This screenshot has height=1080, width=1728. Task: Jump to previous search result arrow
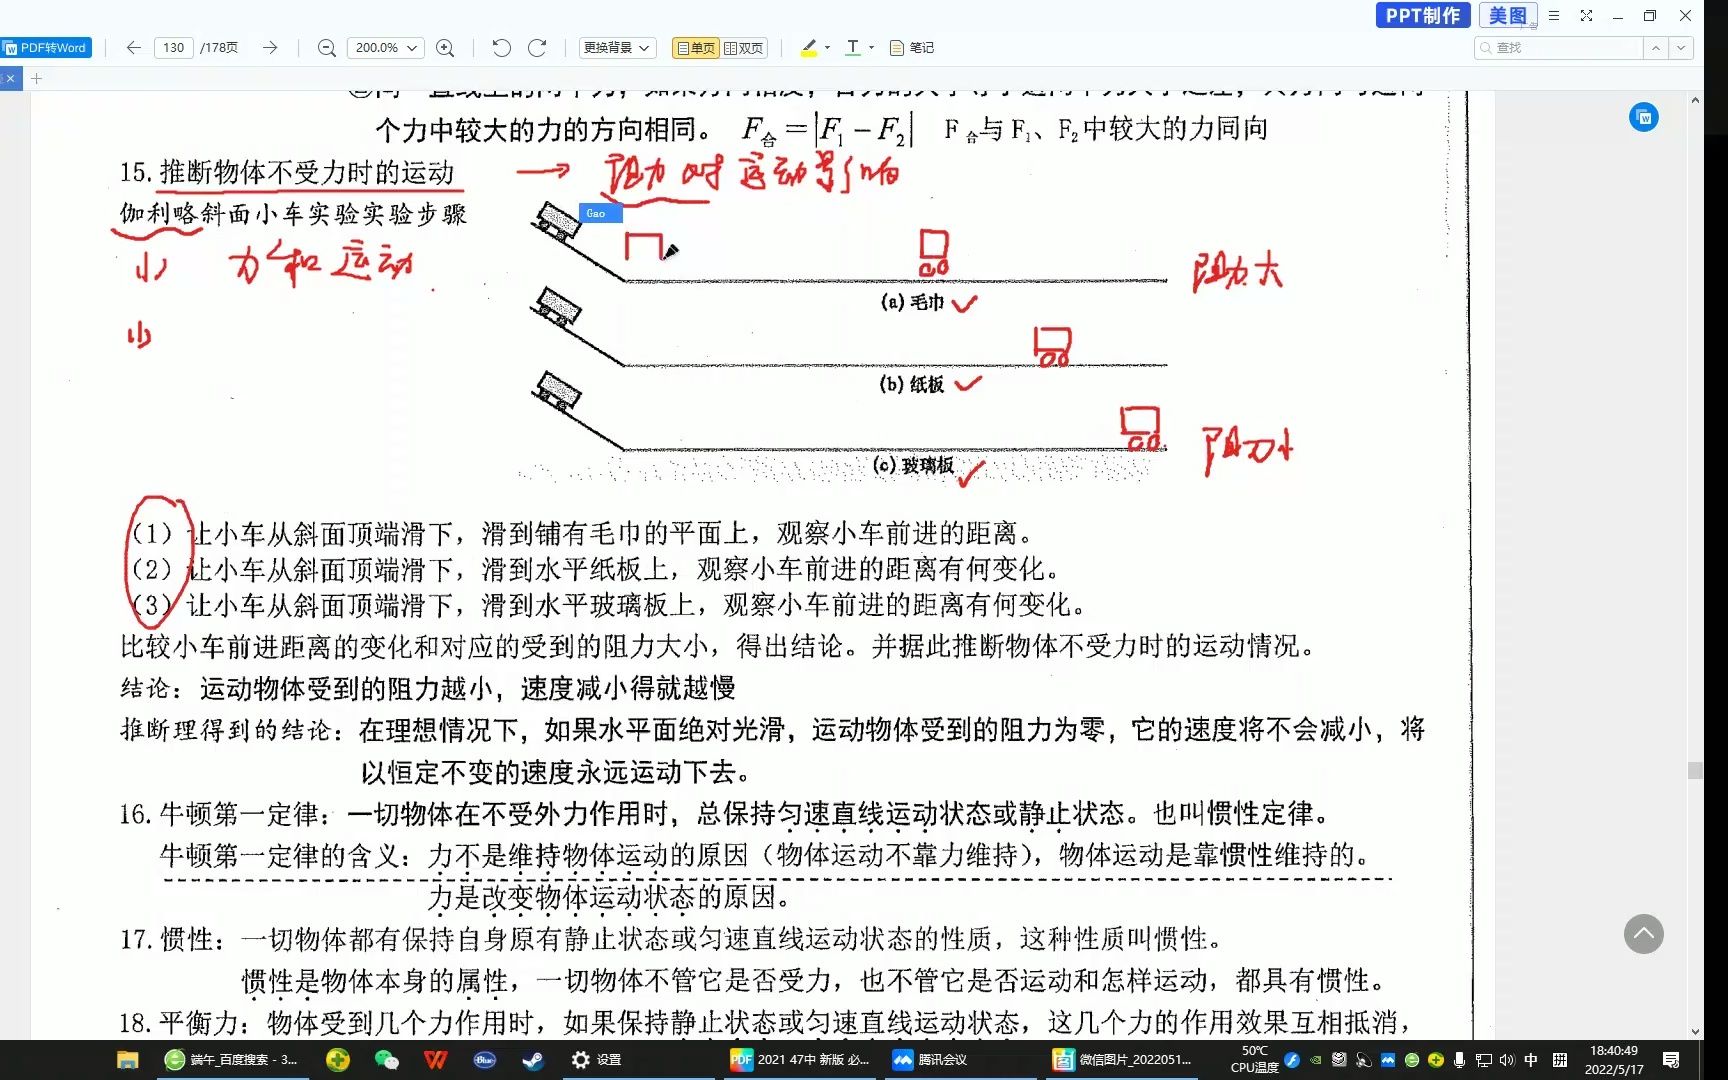(x=1656, y=48)
